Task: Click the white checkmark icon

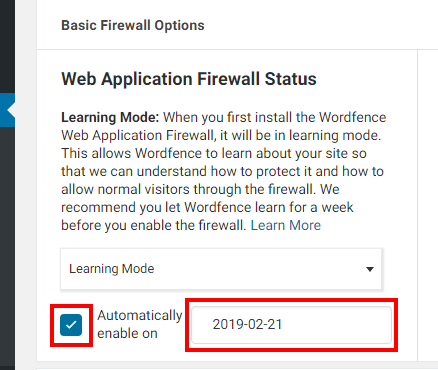Action: 71,325
